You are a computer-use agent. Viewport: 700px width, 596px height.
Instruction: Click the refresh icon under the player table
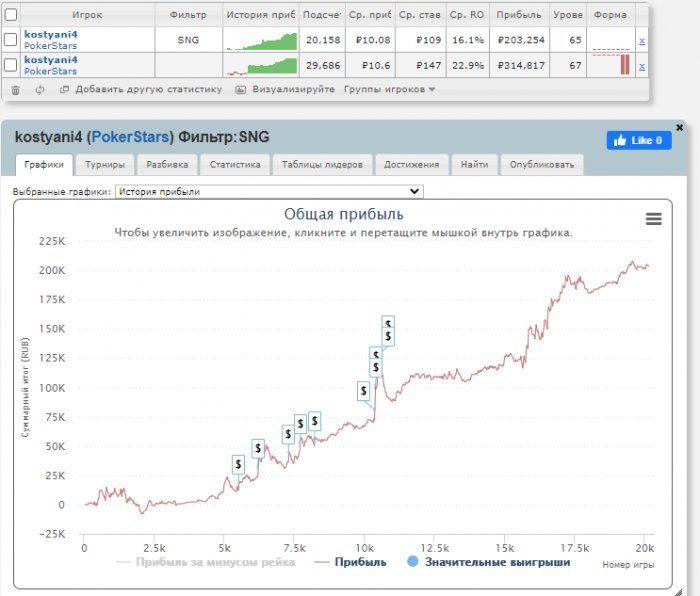coord(40,90)
